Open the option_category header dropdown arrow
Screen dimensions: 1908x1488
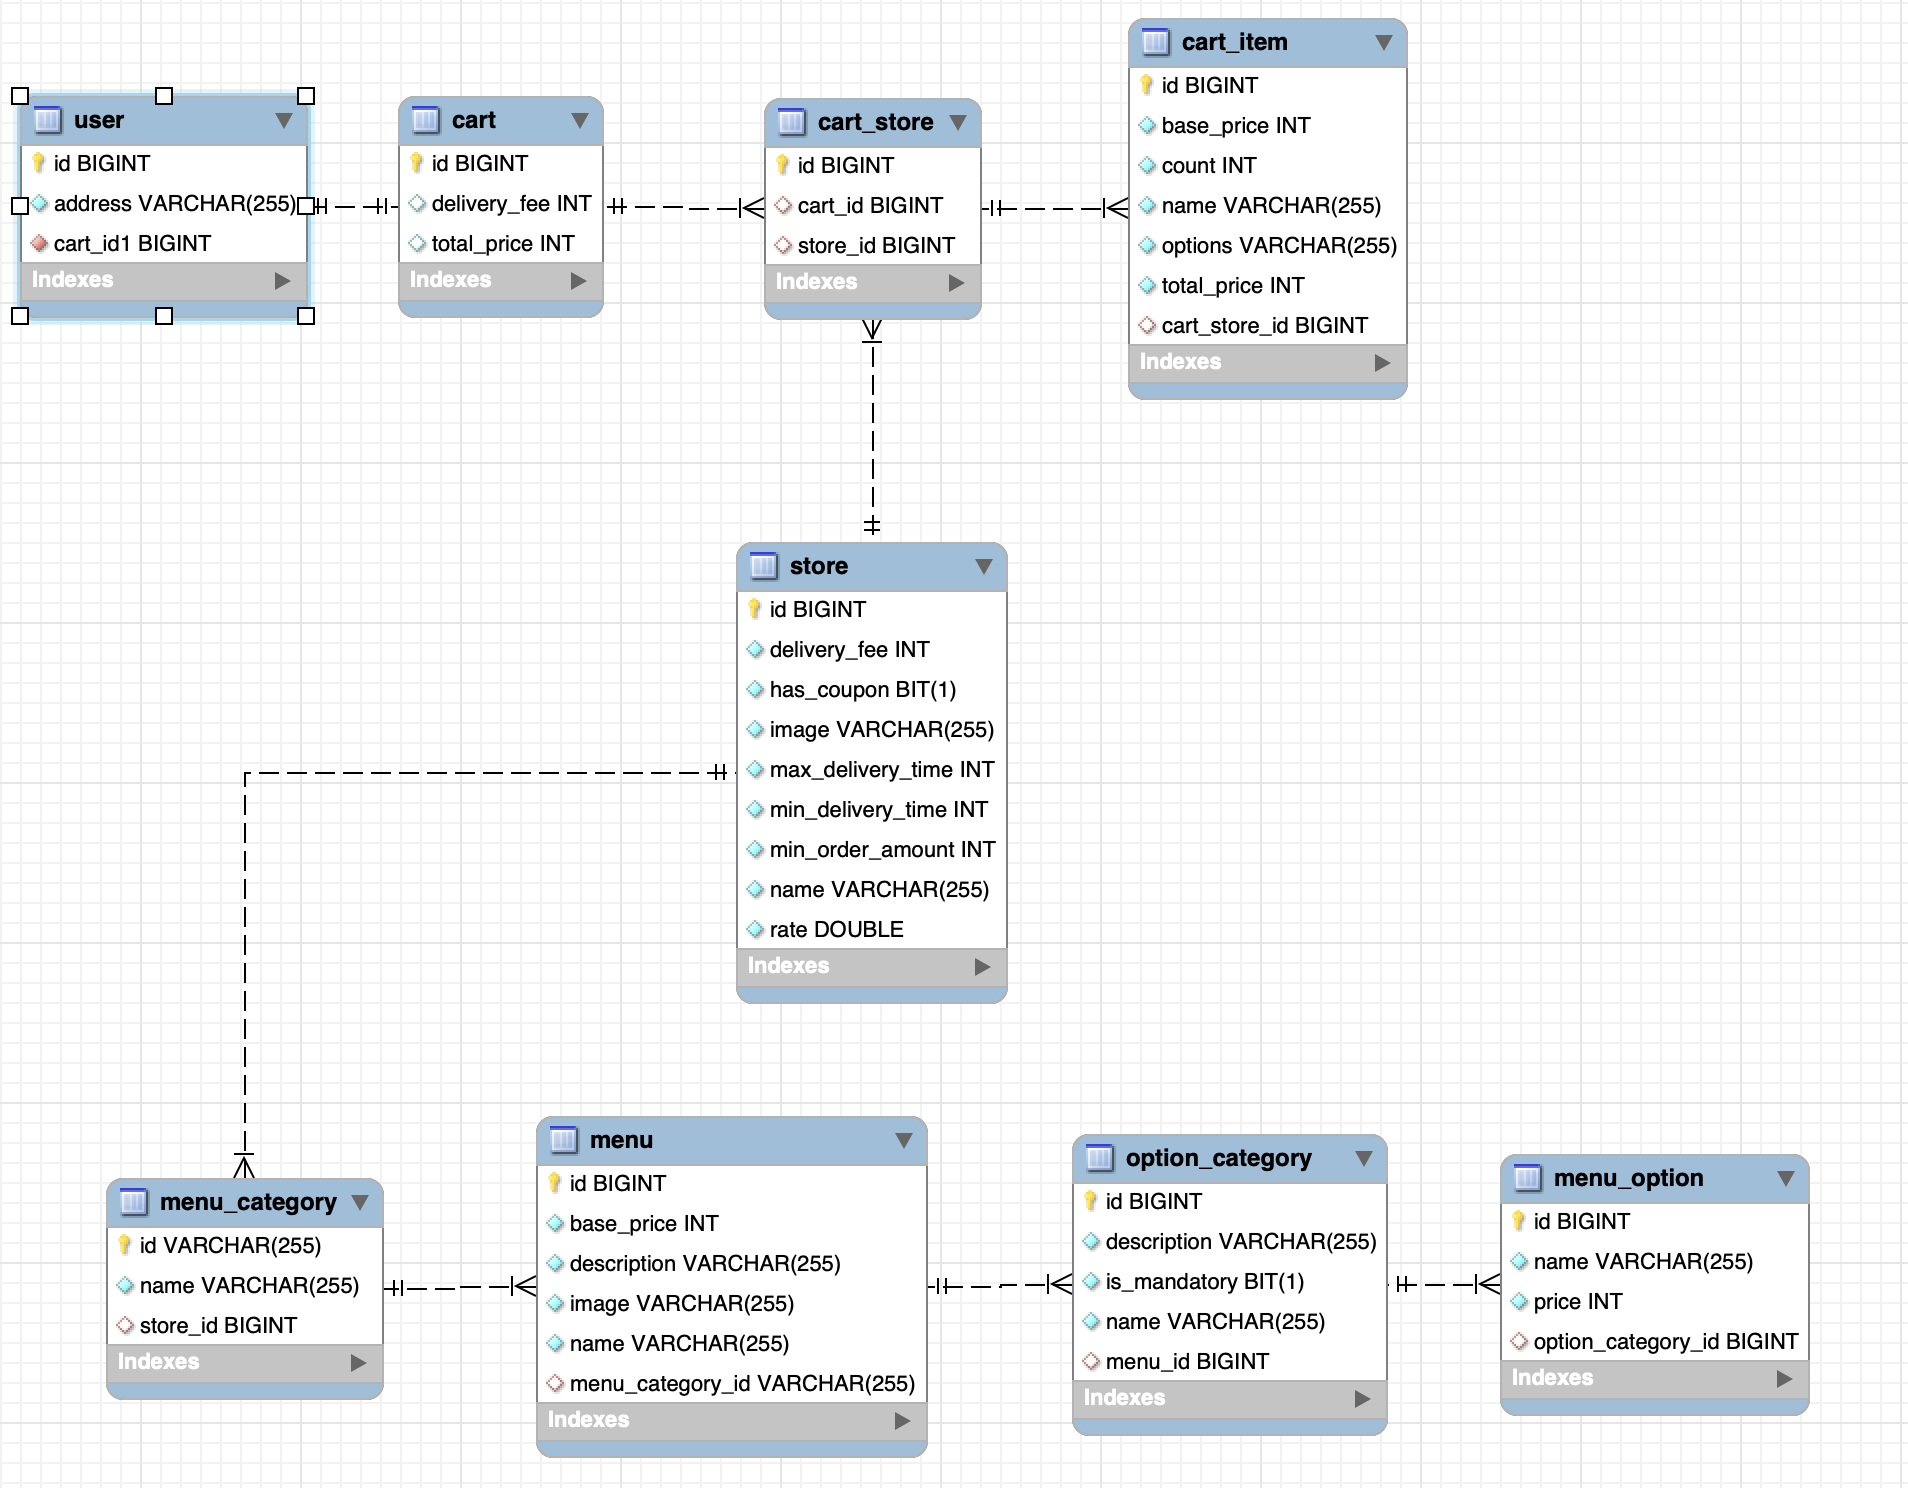click(x=1366, y=1157)
